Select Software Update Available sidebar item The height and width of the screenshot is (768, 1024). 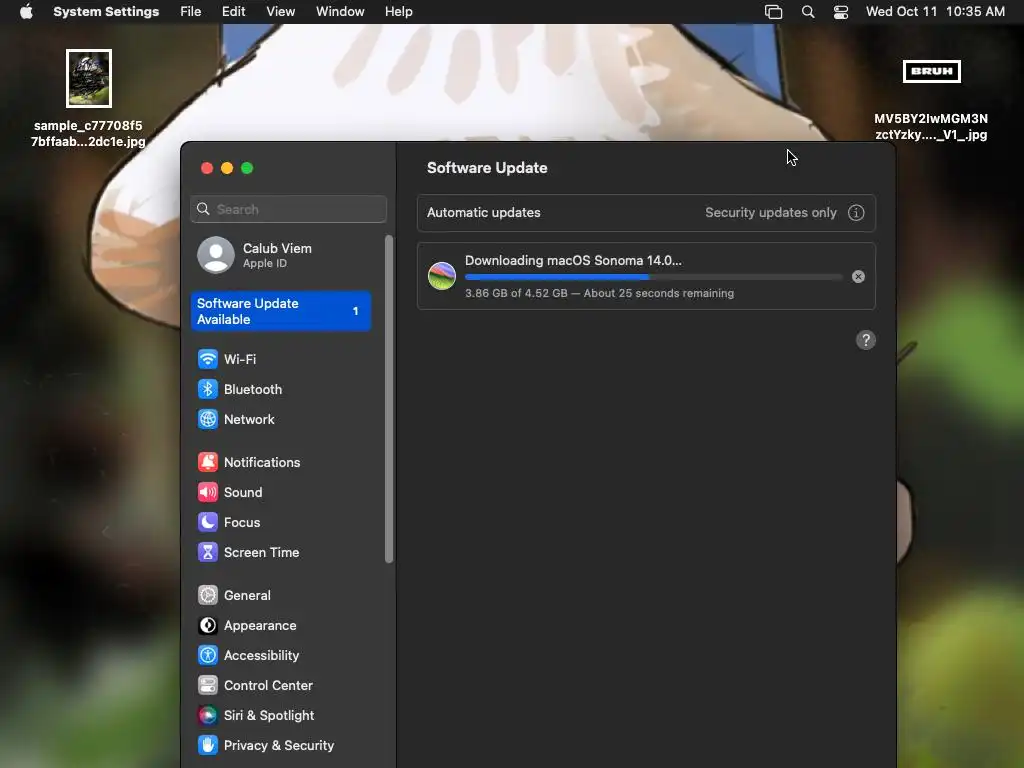280,312
